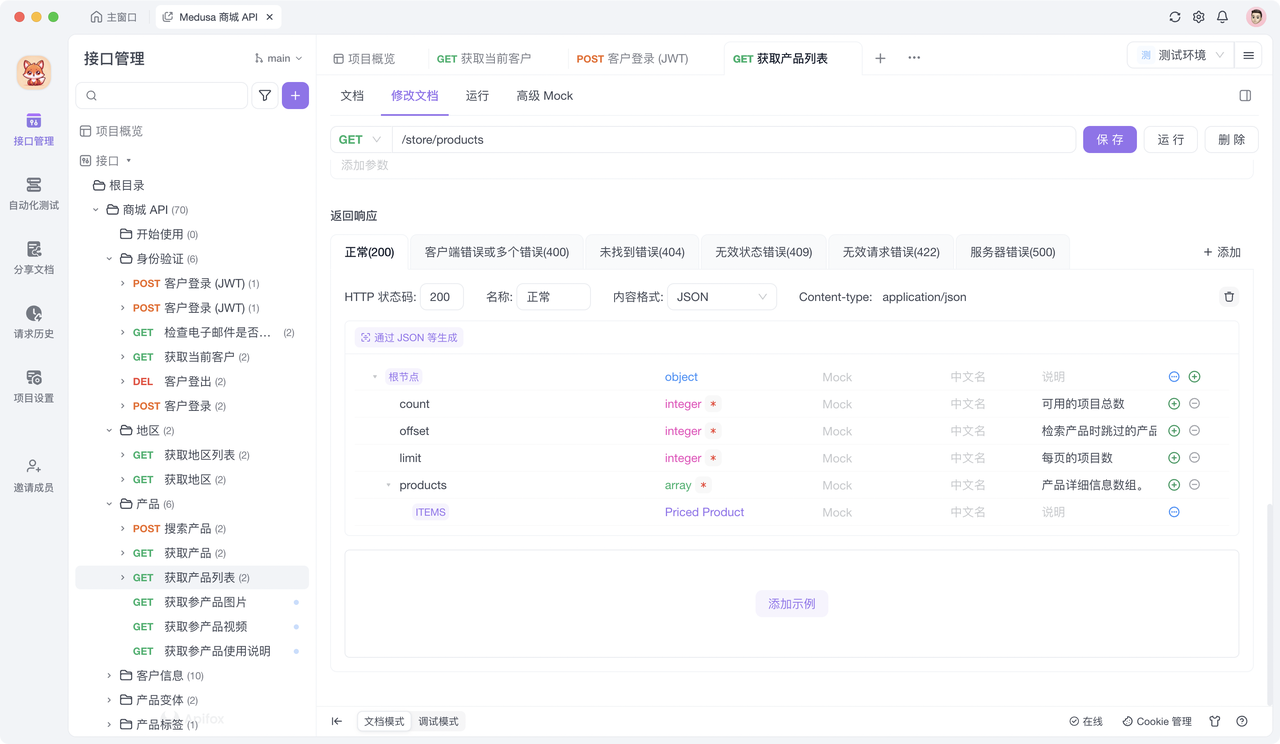Expand the 产品变体 folder
The height and width of the screenshot is (744, 1280).
[110, 700]
